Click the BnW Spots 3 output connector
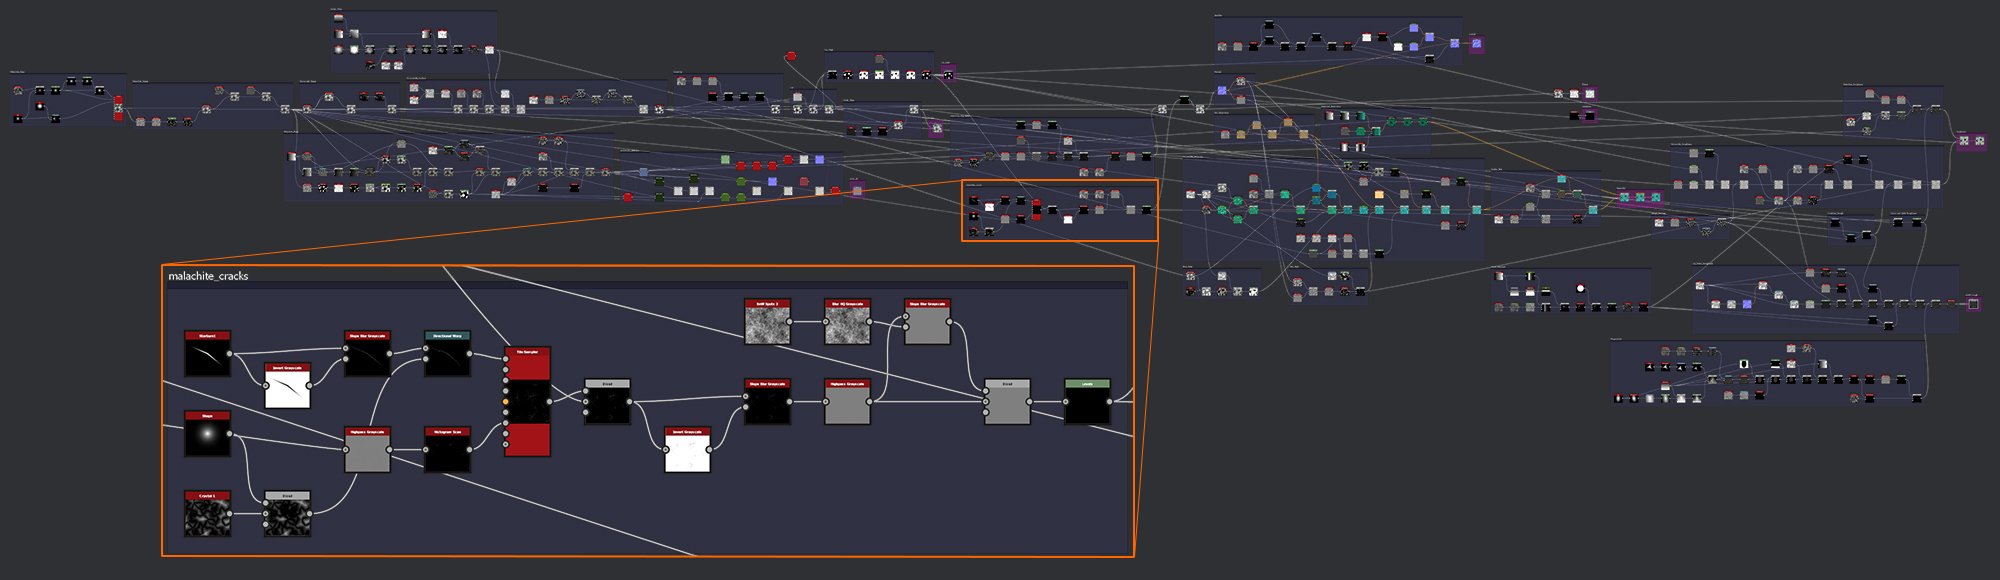Viewport: 2000px width, 580px height. (790, 322)
